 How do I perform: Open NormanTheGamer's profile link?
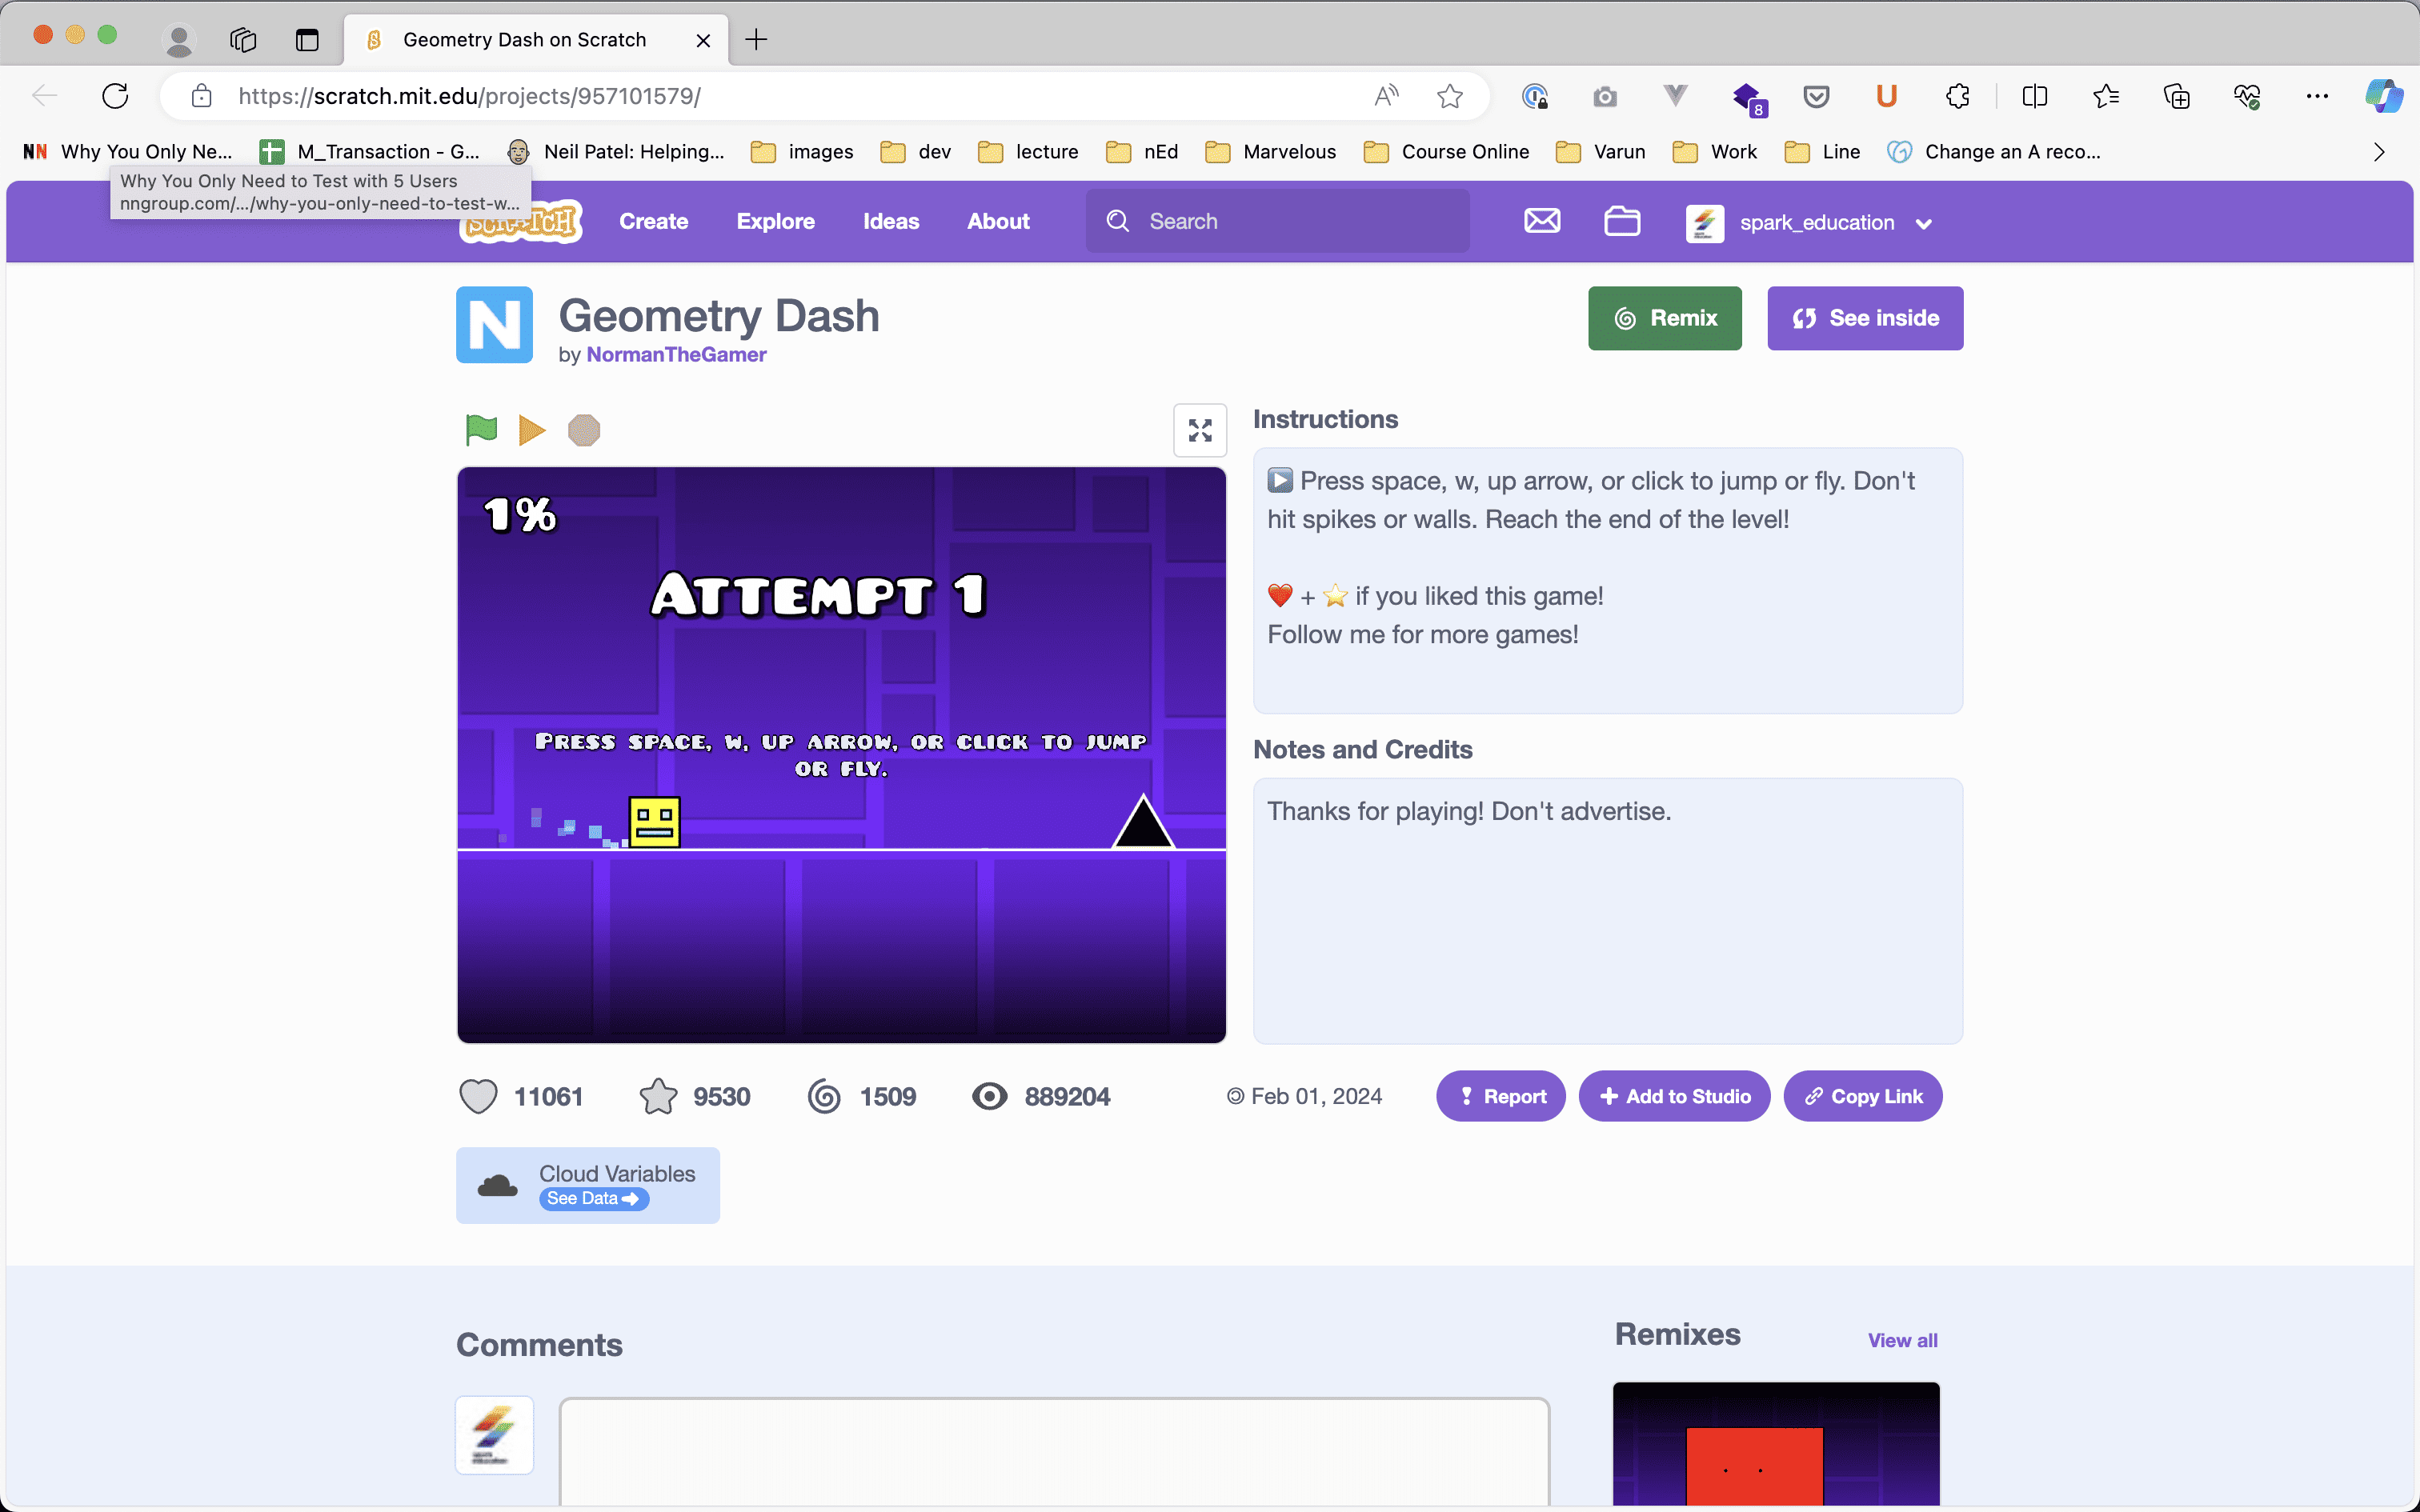[x=676, y=354]
